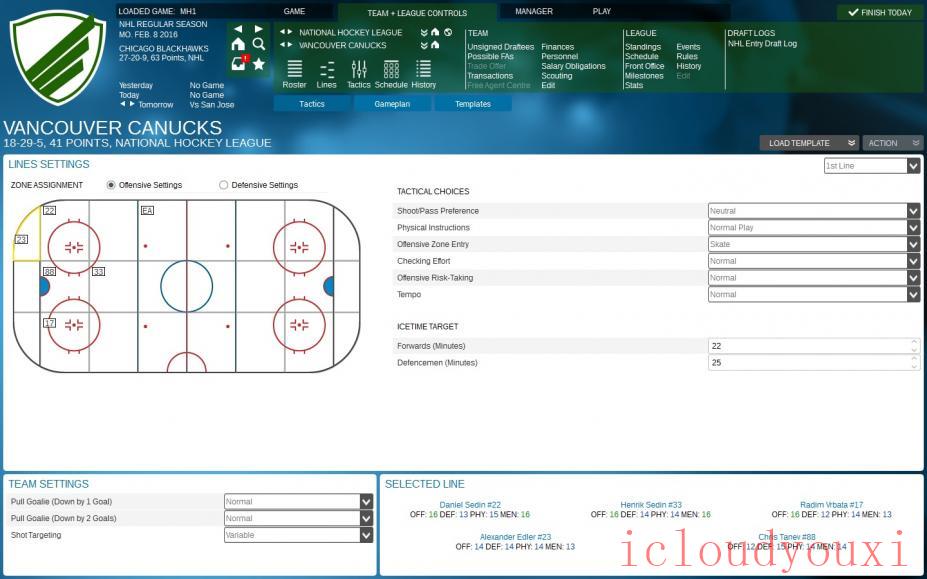Open the Offensive Zone Entry dropdown
927x579 pixels.
[x=814, y=244]
